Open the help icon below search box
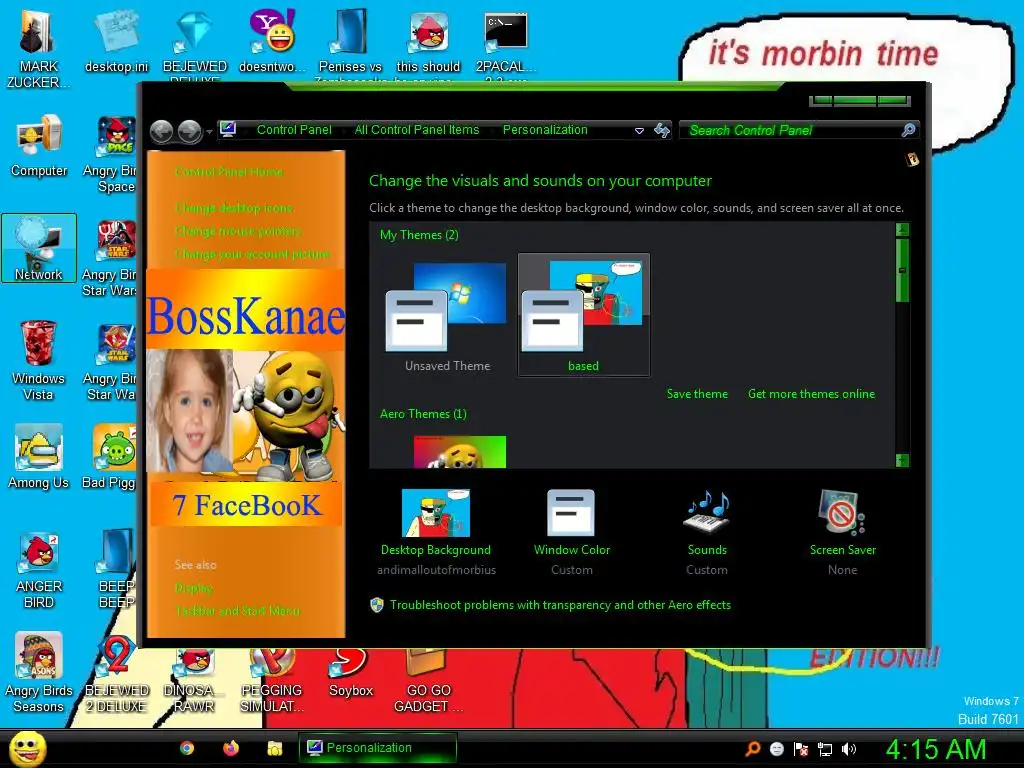The height and width of the screenshot is (768, 1024). pos(912,159)
